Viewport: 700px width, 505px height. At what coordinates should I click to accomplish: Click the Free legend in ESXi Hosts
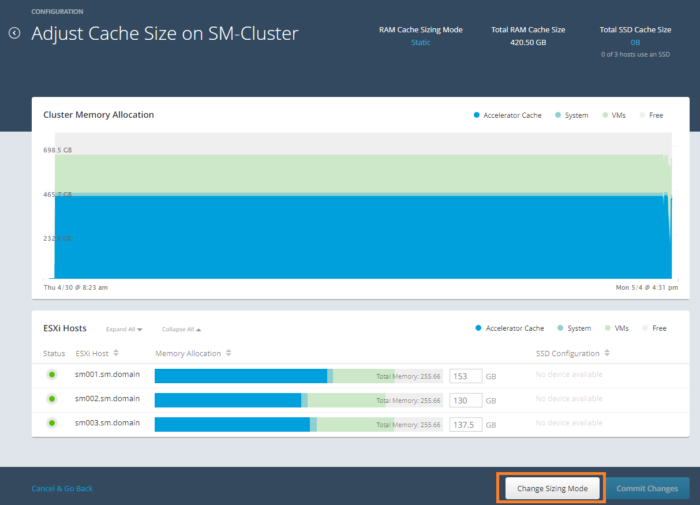pyautogui.click(x=654, y=328)
